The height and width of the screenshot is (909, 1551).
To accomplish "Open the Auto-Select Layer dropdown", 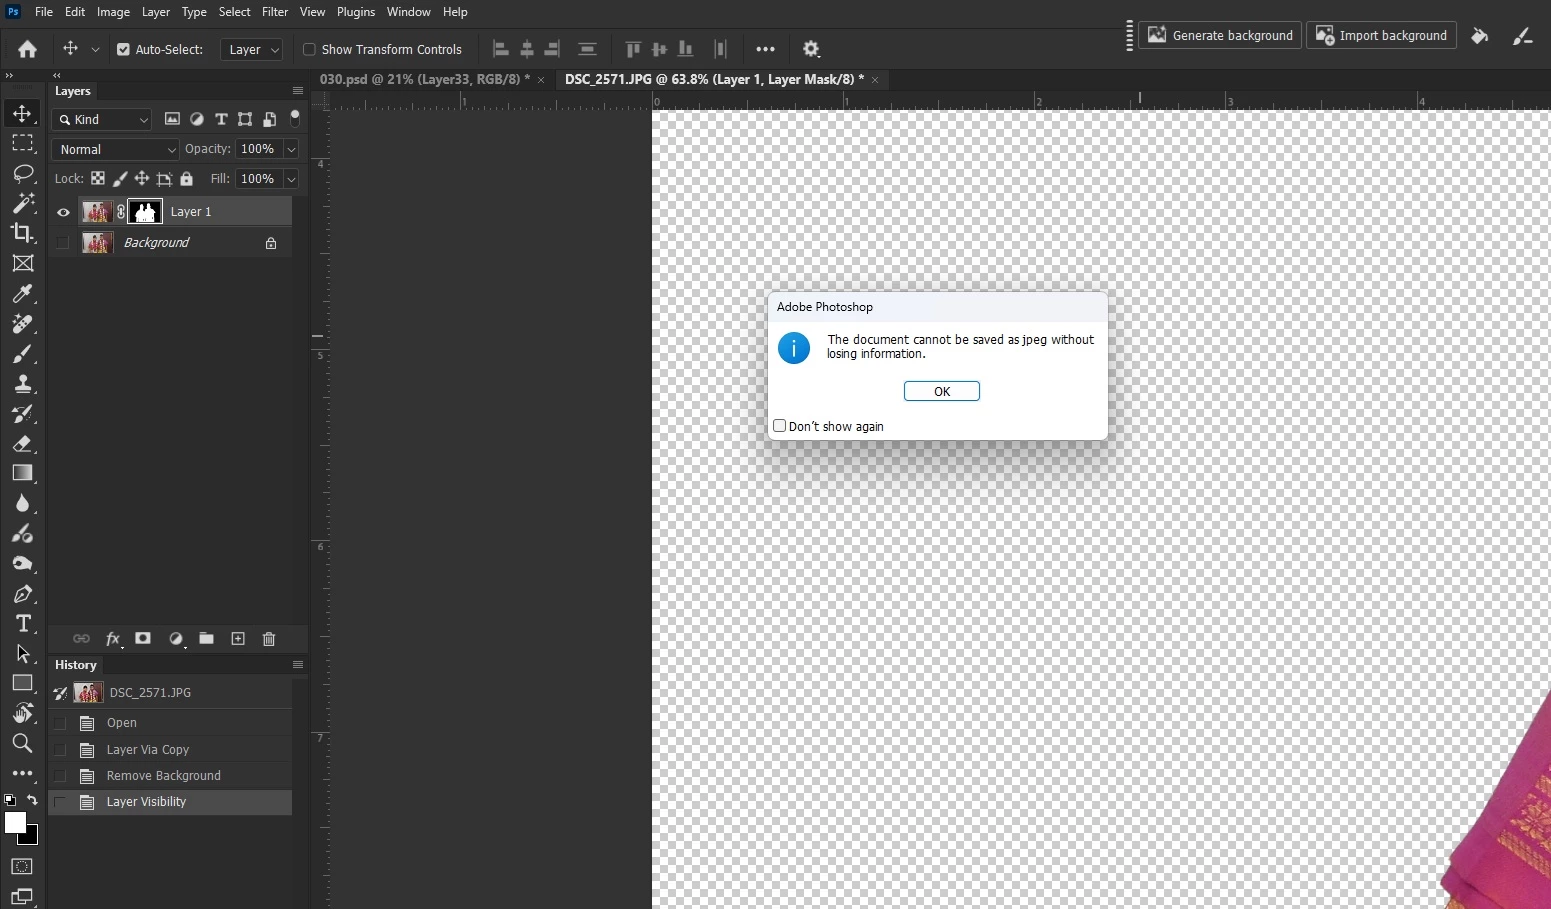I will click(251, 49).
